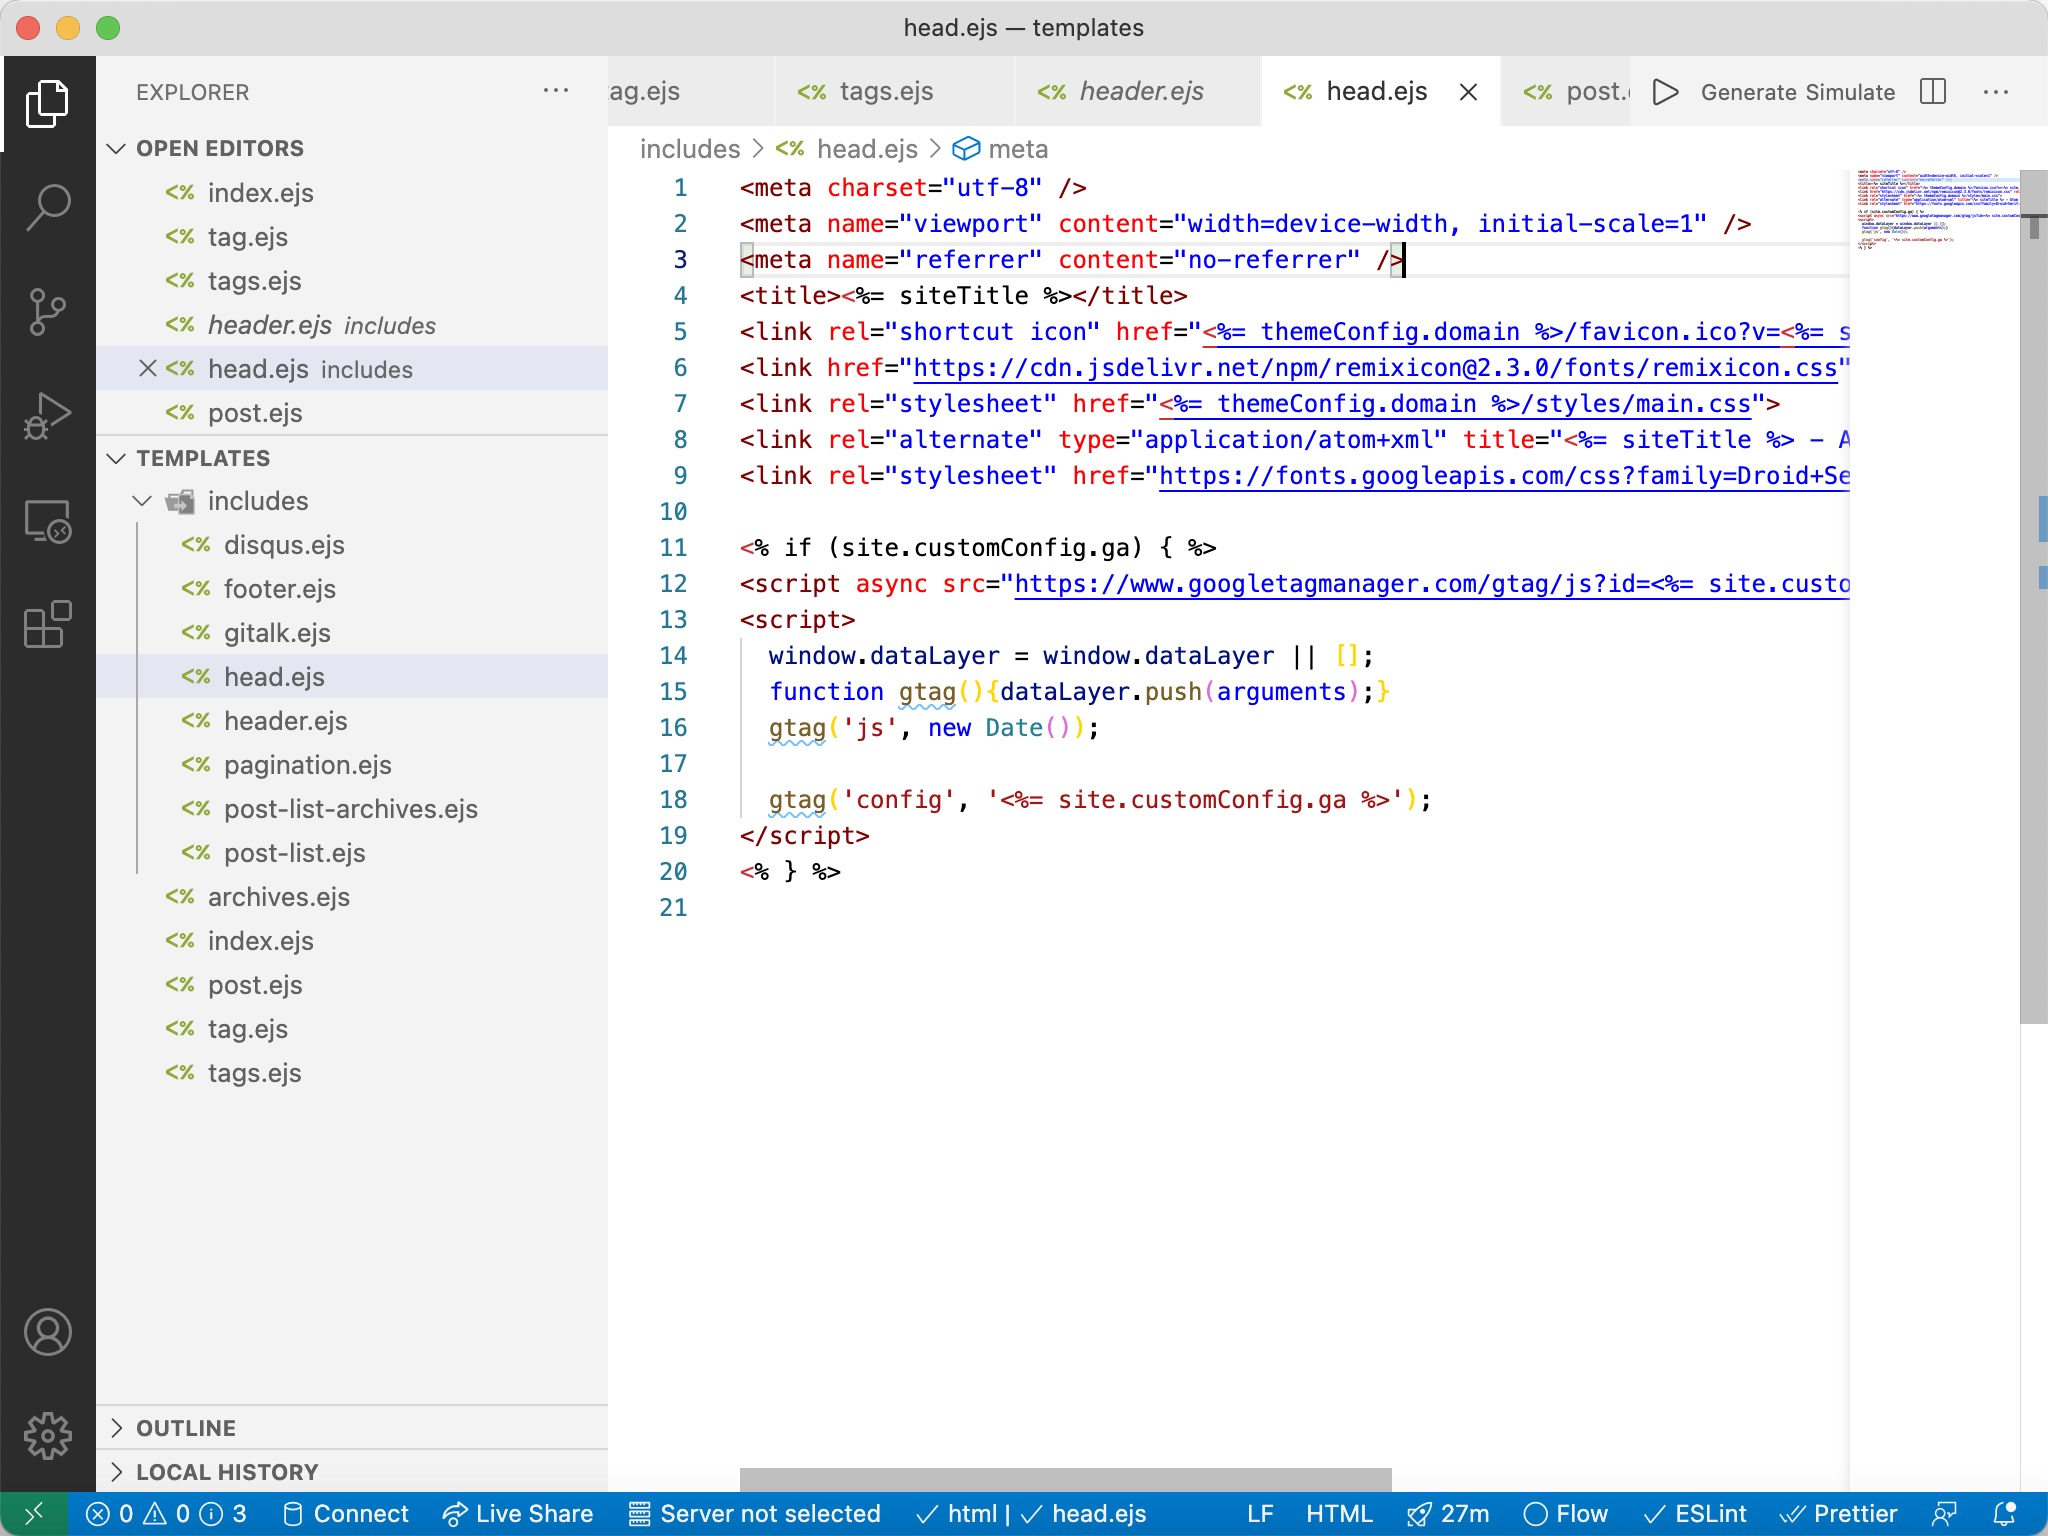Viewport: 2048px width, 1536px height.
Task: Collapse the Templates section
Action: tap(352, 458)
